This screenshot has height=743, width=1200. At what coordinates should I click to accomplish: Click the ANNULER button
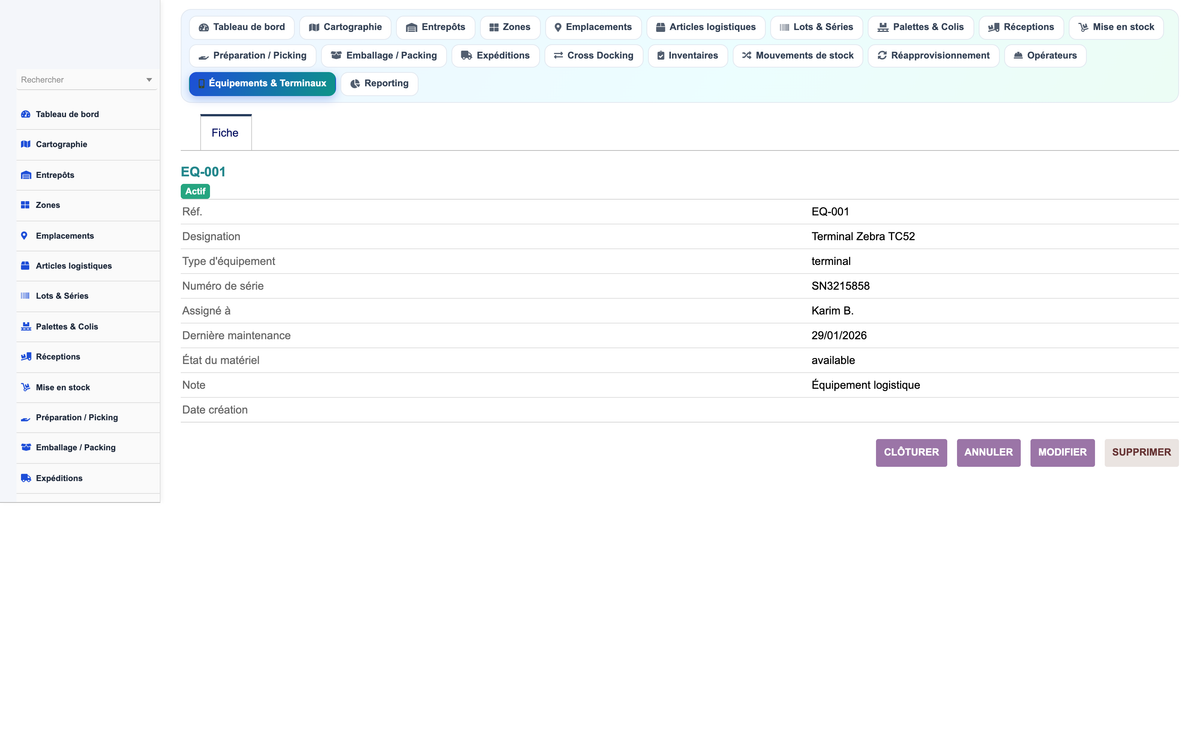pos(989,453)
